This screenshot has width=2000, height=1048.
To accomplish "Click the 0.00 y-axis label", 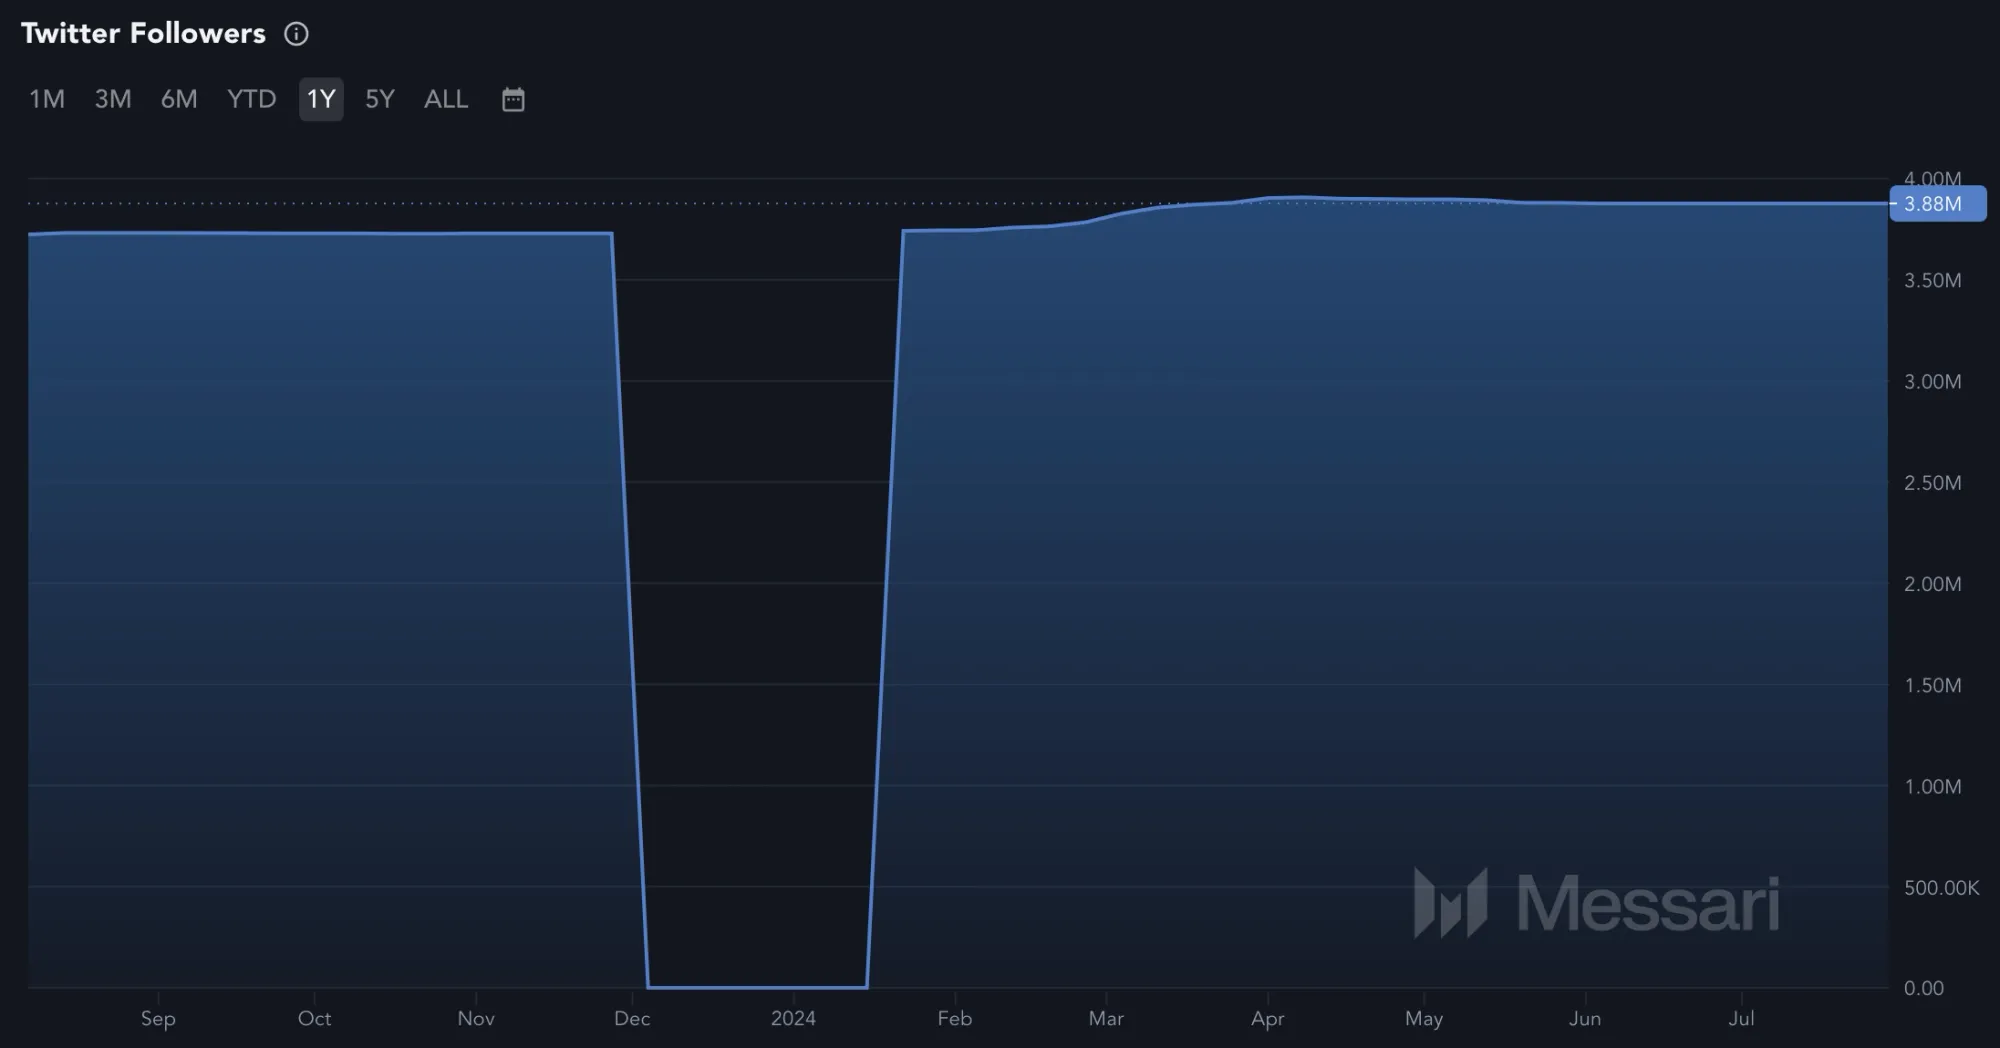I will coord(1924,988).
